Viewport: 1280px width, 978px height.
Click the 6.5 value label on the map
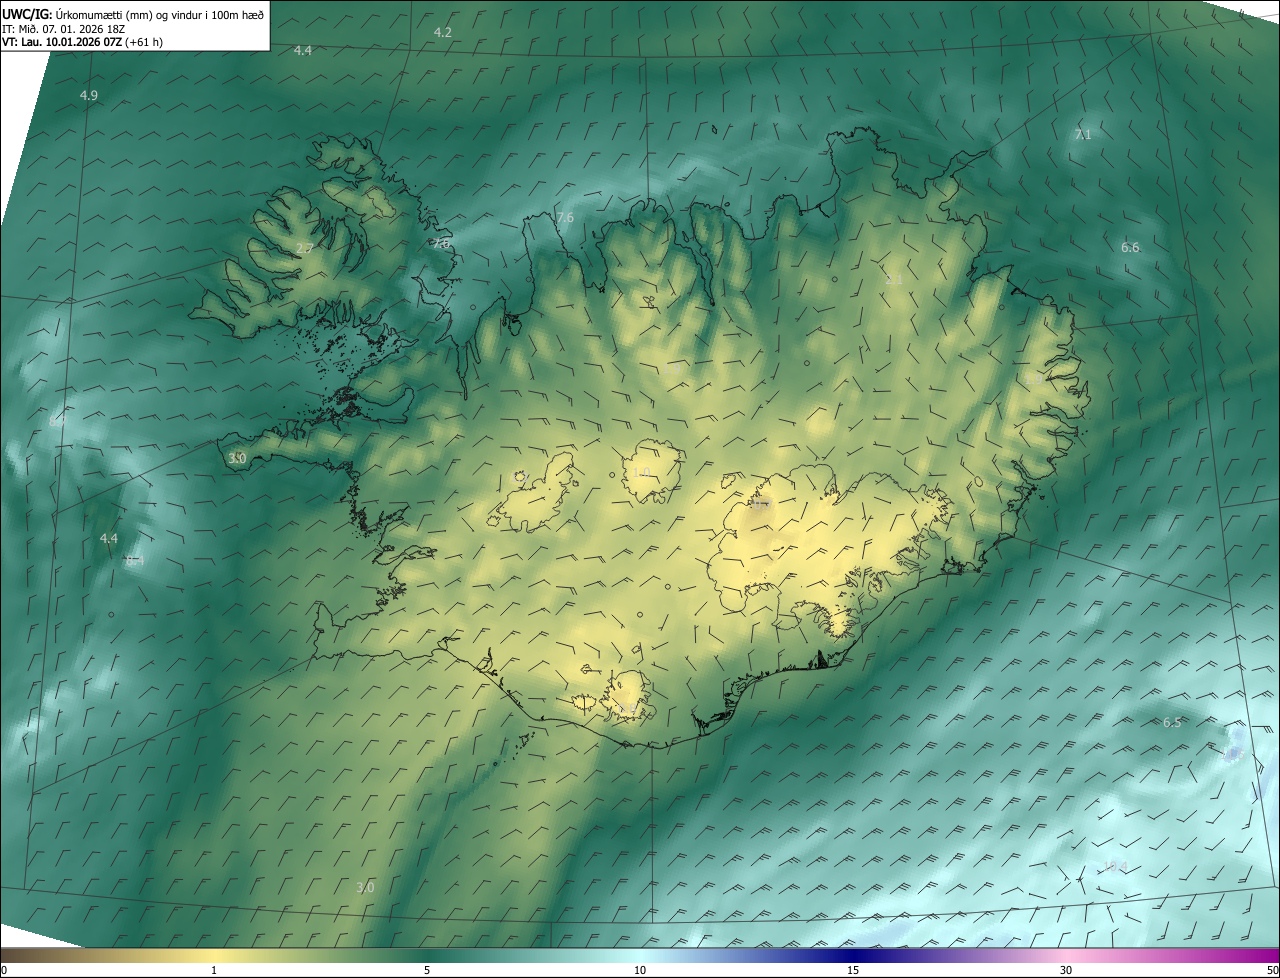[x=1172, y=722]
